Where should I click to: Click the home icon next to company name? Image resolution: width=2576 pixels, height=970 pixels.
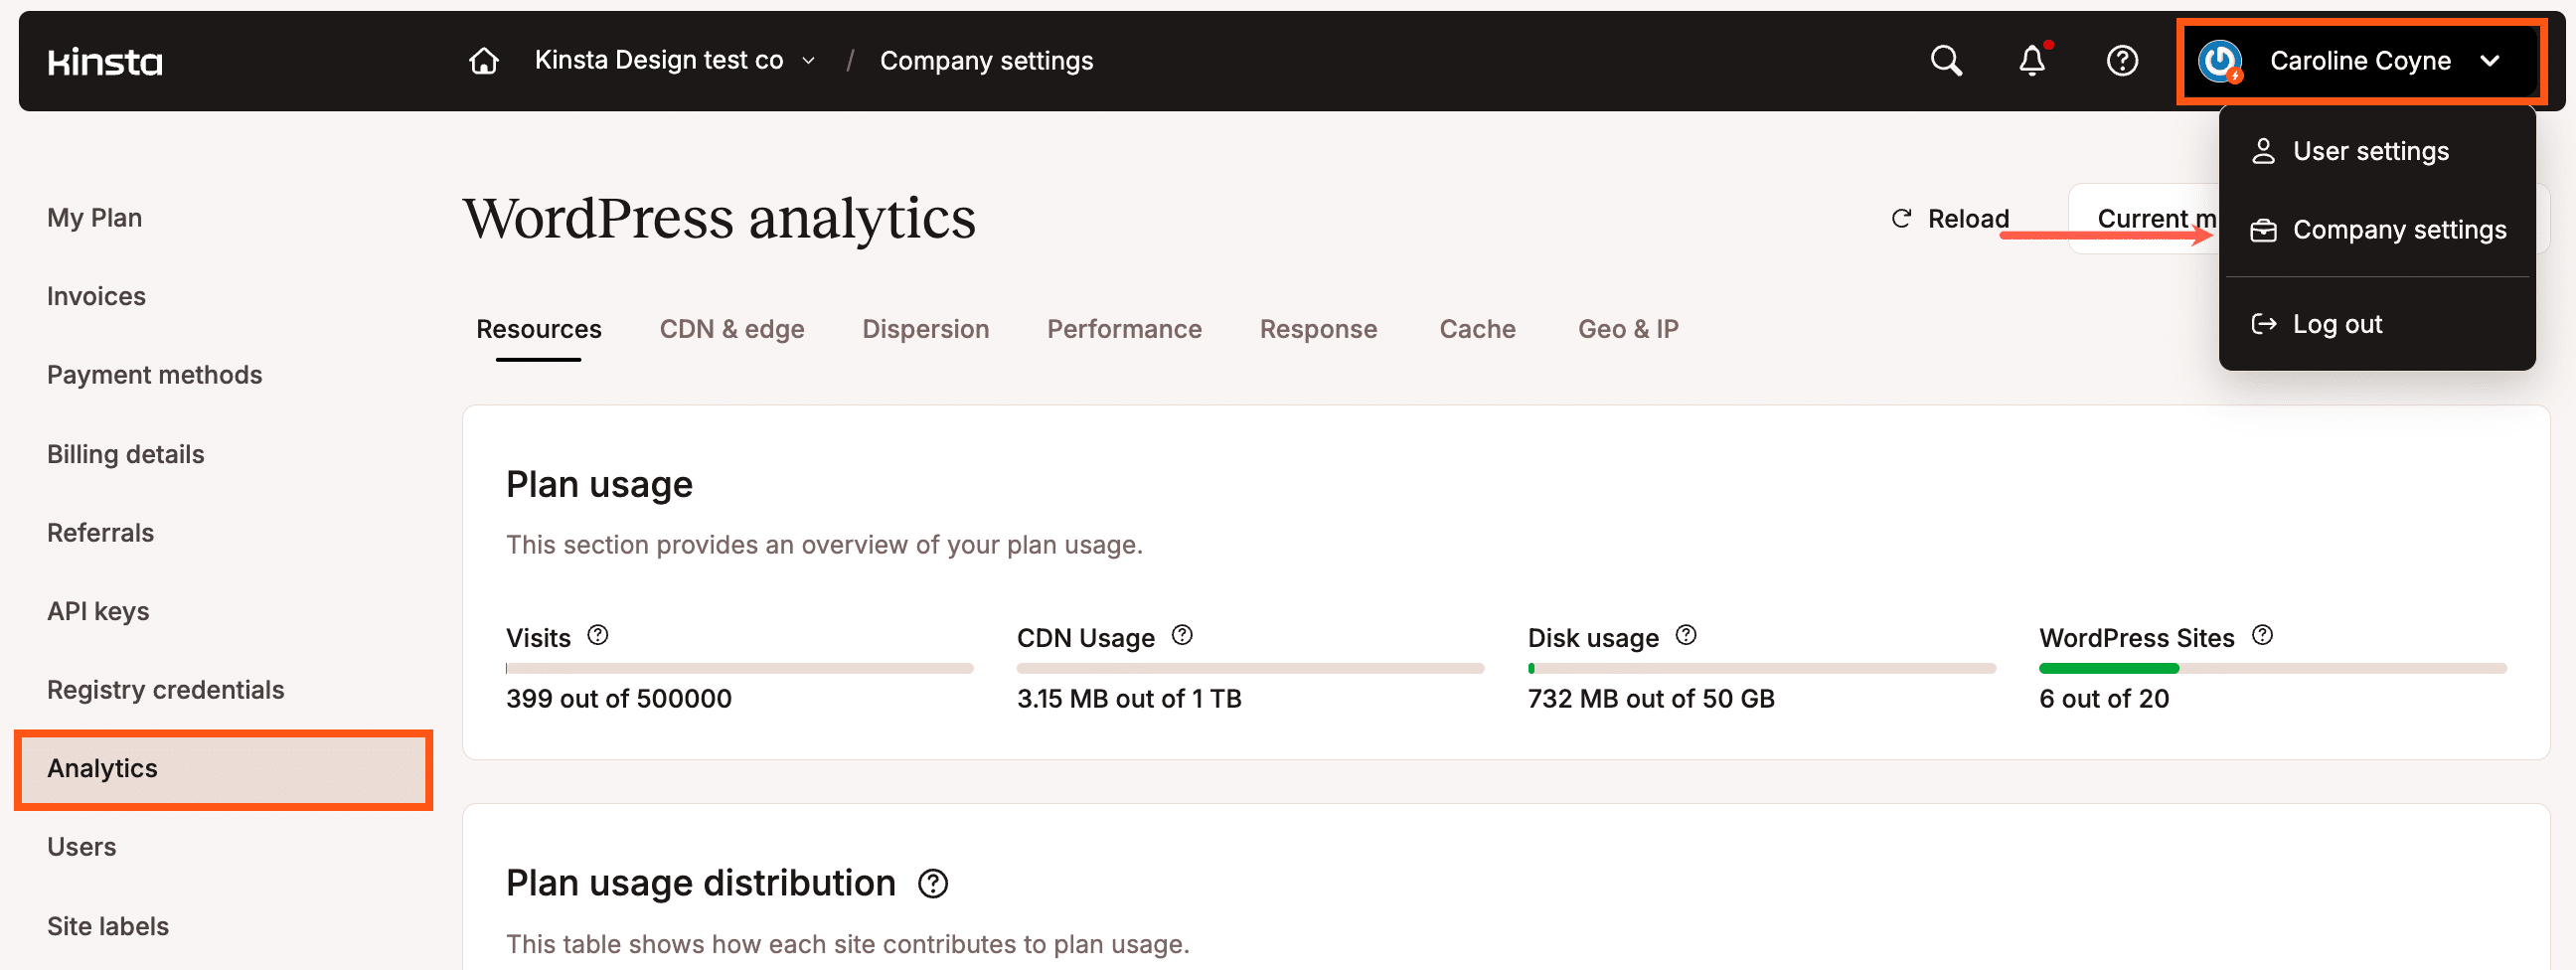[483, 60]
